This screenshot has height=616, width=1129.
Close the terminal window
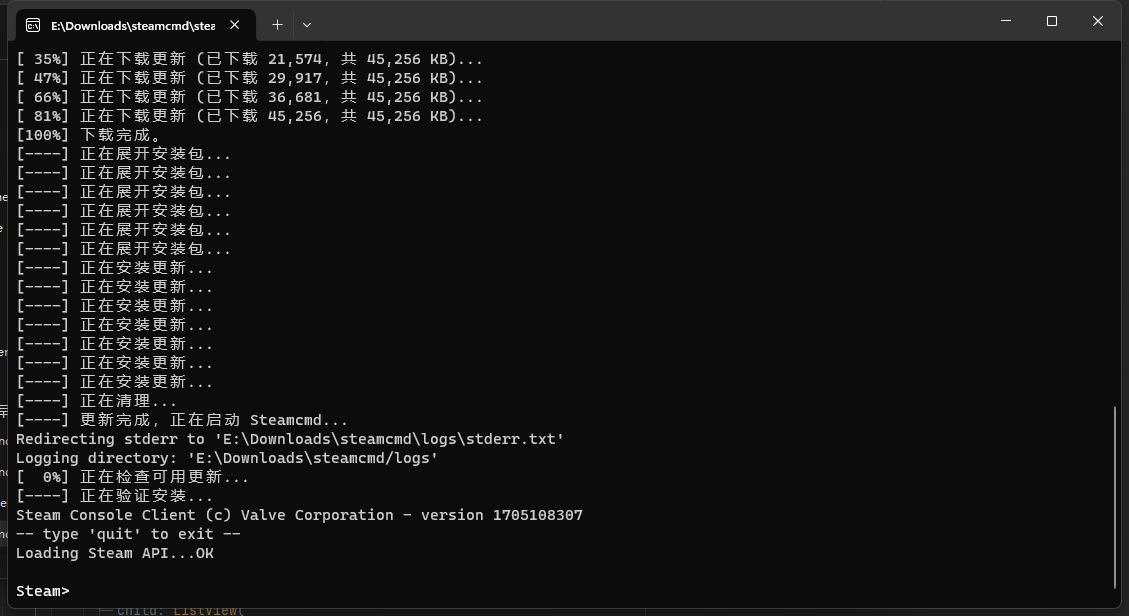(1097, 21)
